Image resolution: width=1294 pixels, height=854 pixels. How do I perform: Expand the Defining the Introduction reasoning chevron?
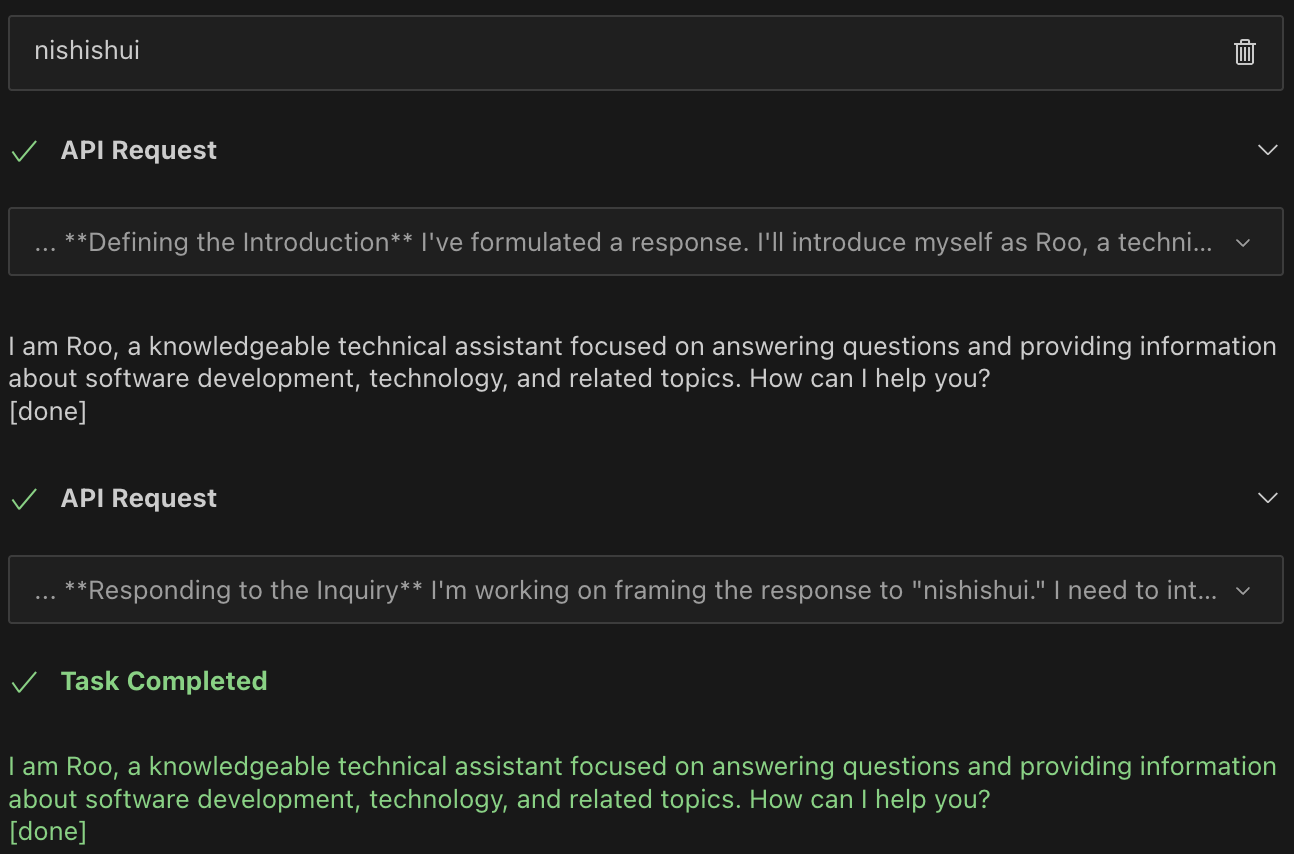coord(1243,243)
